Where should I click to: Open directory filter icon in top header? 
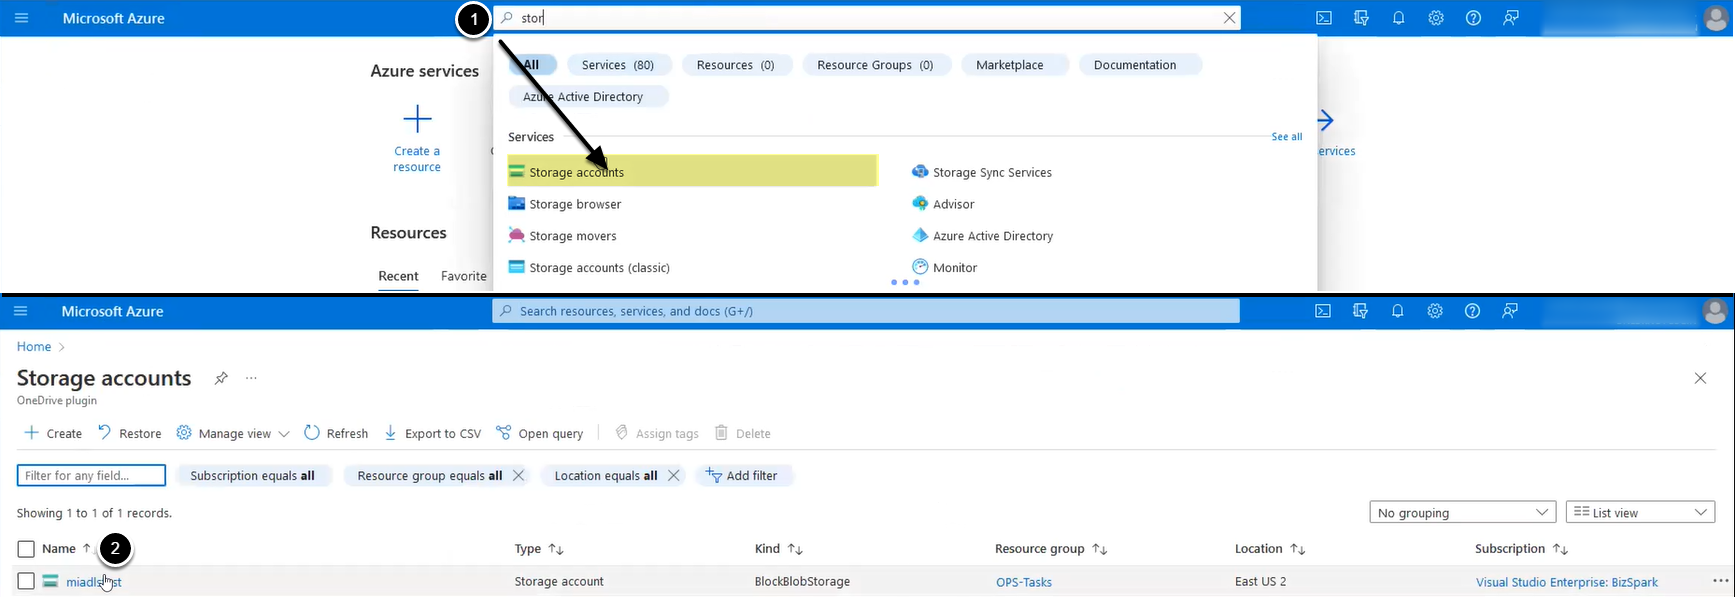click(x=1361, y=18)
